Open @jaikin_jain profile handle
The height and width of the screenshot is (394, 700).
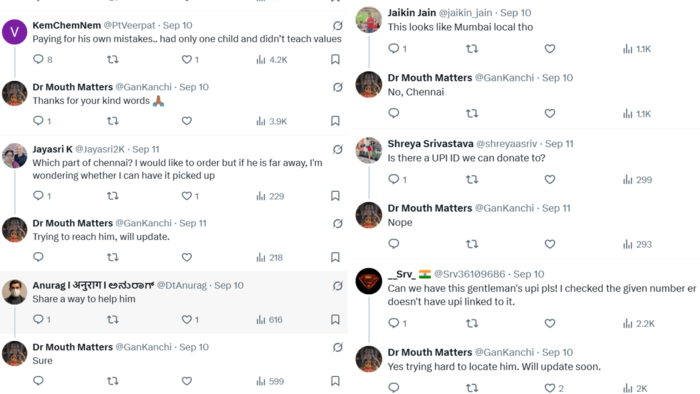[466, 13]
